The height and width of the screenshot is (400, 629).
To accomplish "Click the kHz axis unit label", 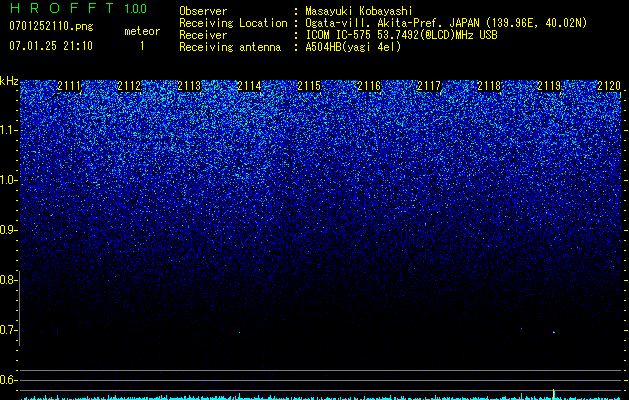I will click(9, 81).
